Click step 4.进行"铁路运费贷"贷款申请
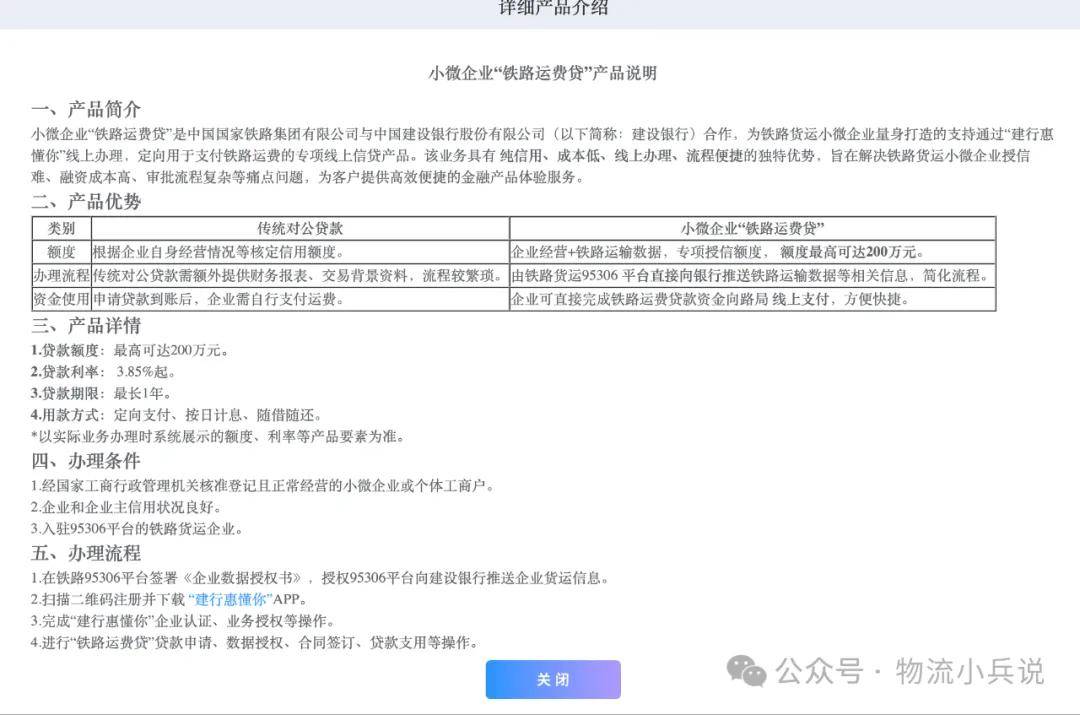This screenshot has height=715, width=1080. tap(255, 642)
